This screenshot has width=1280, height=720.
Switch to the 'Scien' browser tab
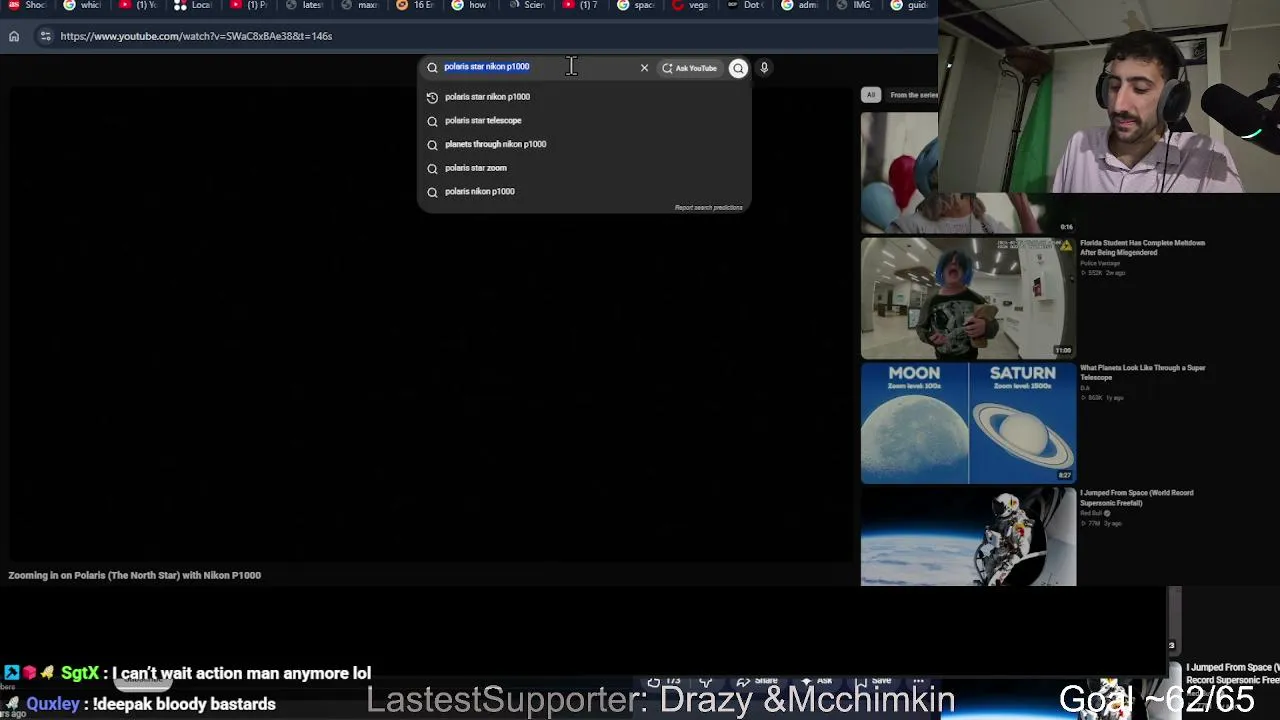coord(526,5)
